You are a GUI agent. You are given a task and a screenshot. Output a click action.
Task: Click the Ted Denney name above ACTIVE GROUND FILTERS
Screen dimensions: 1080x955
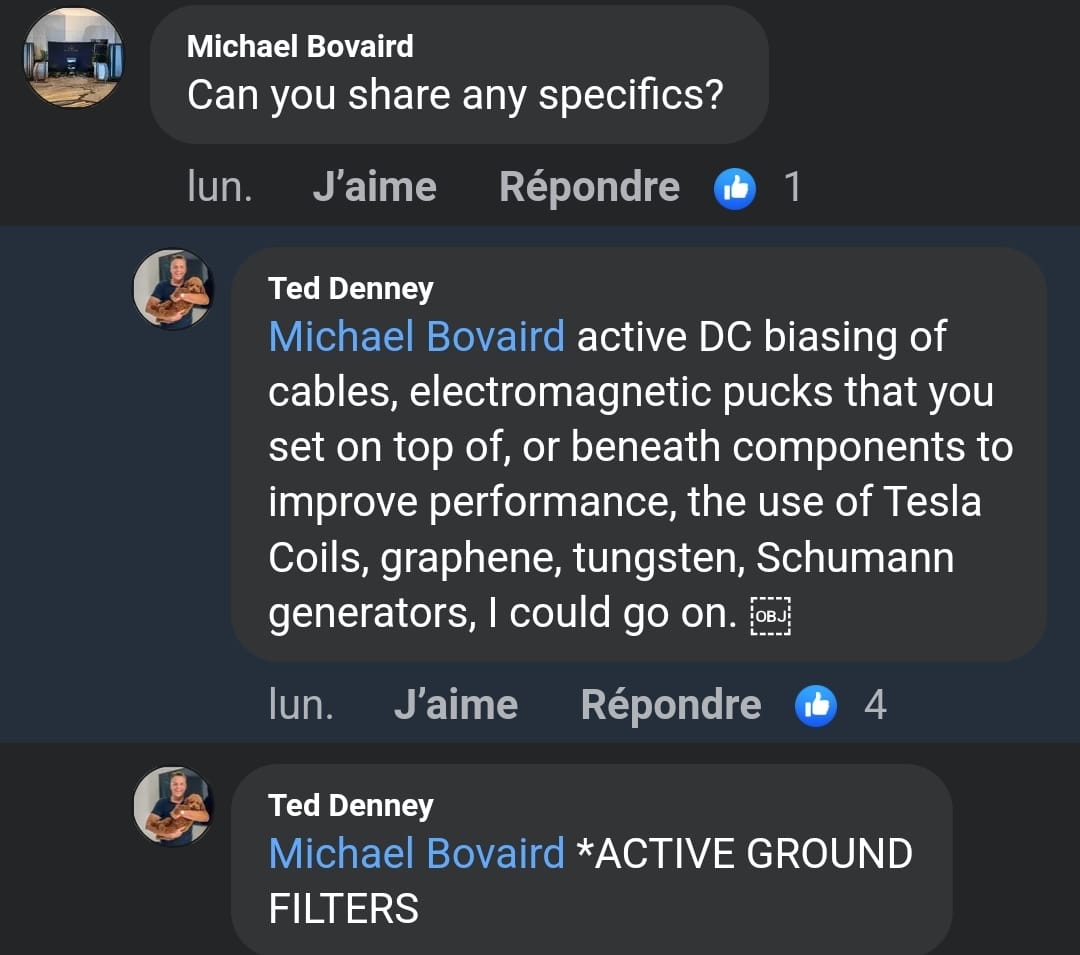point(351,806)
